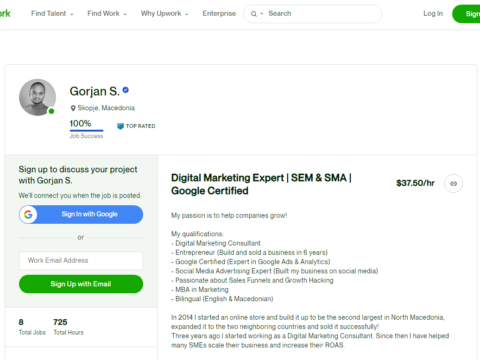
Task: Click the Log In link
Action: [x=433, y=14]
